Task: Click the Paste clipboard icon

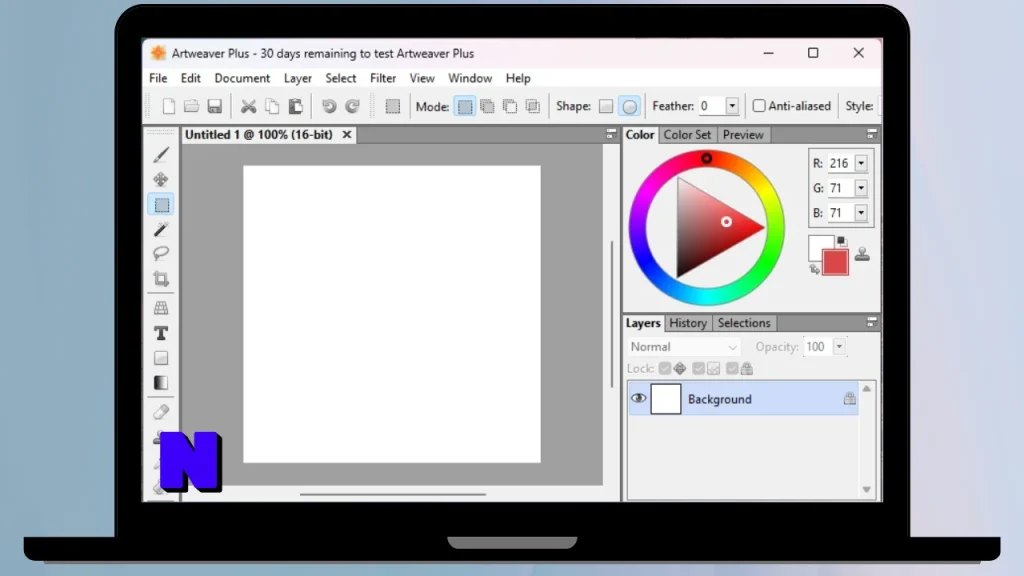Action: (x=295, y=106)
